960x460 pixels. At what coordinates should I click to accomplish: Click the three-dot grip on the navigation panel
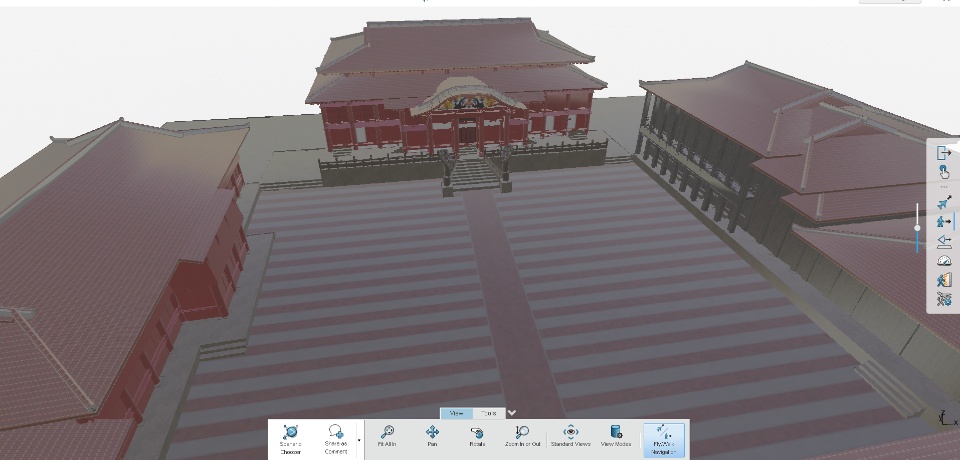pyautogui.click(x=944, y=187)
